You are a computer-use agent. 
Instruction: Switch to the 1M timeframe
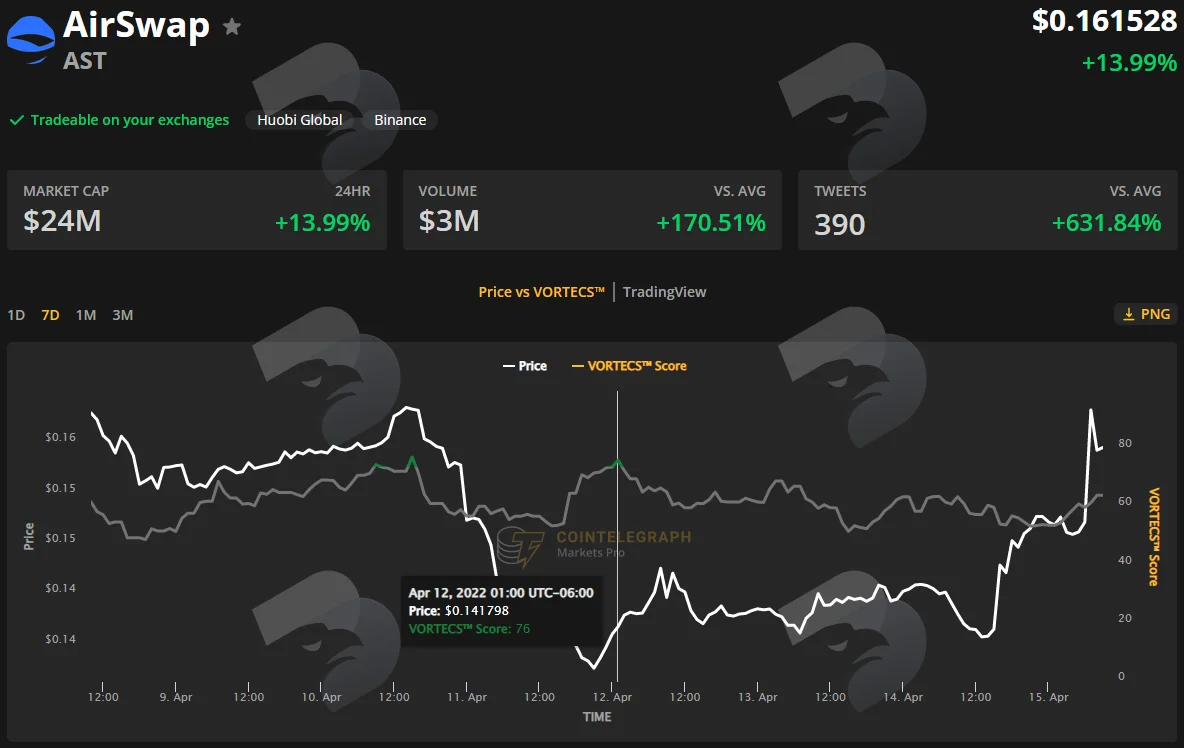click(x=86, y=315)
